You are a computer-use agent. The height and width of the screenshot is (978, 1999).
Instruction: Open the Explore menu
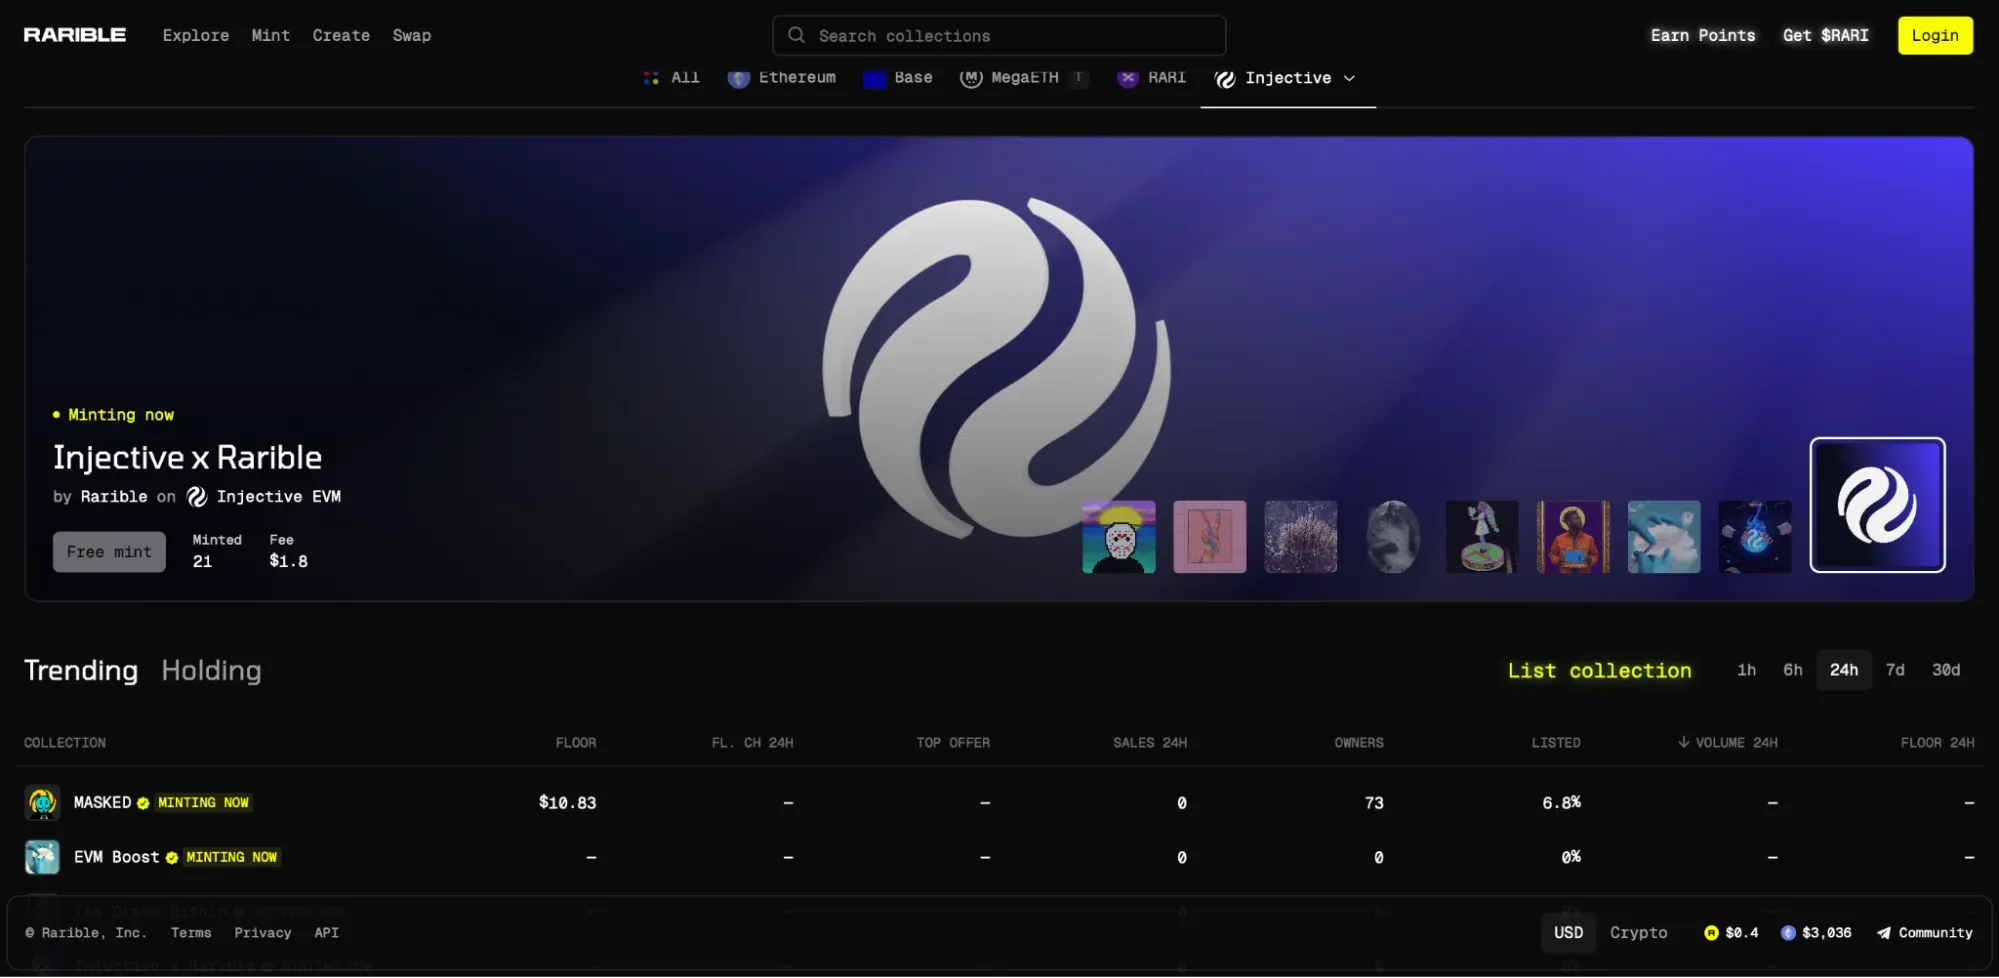point(196,35)
